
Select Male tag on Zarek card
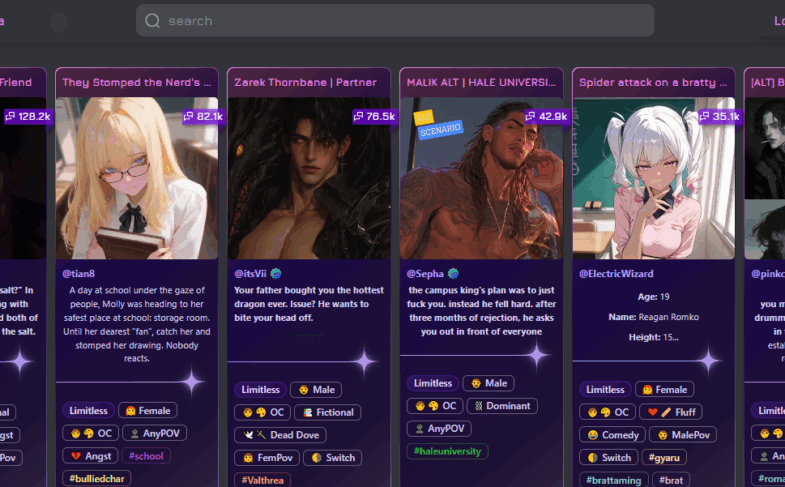(x=316, y=389)
